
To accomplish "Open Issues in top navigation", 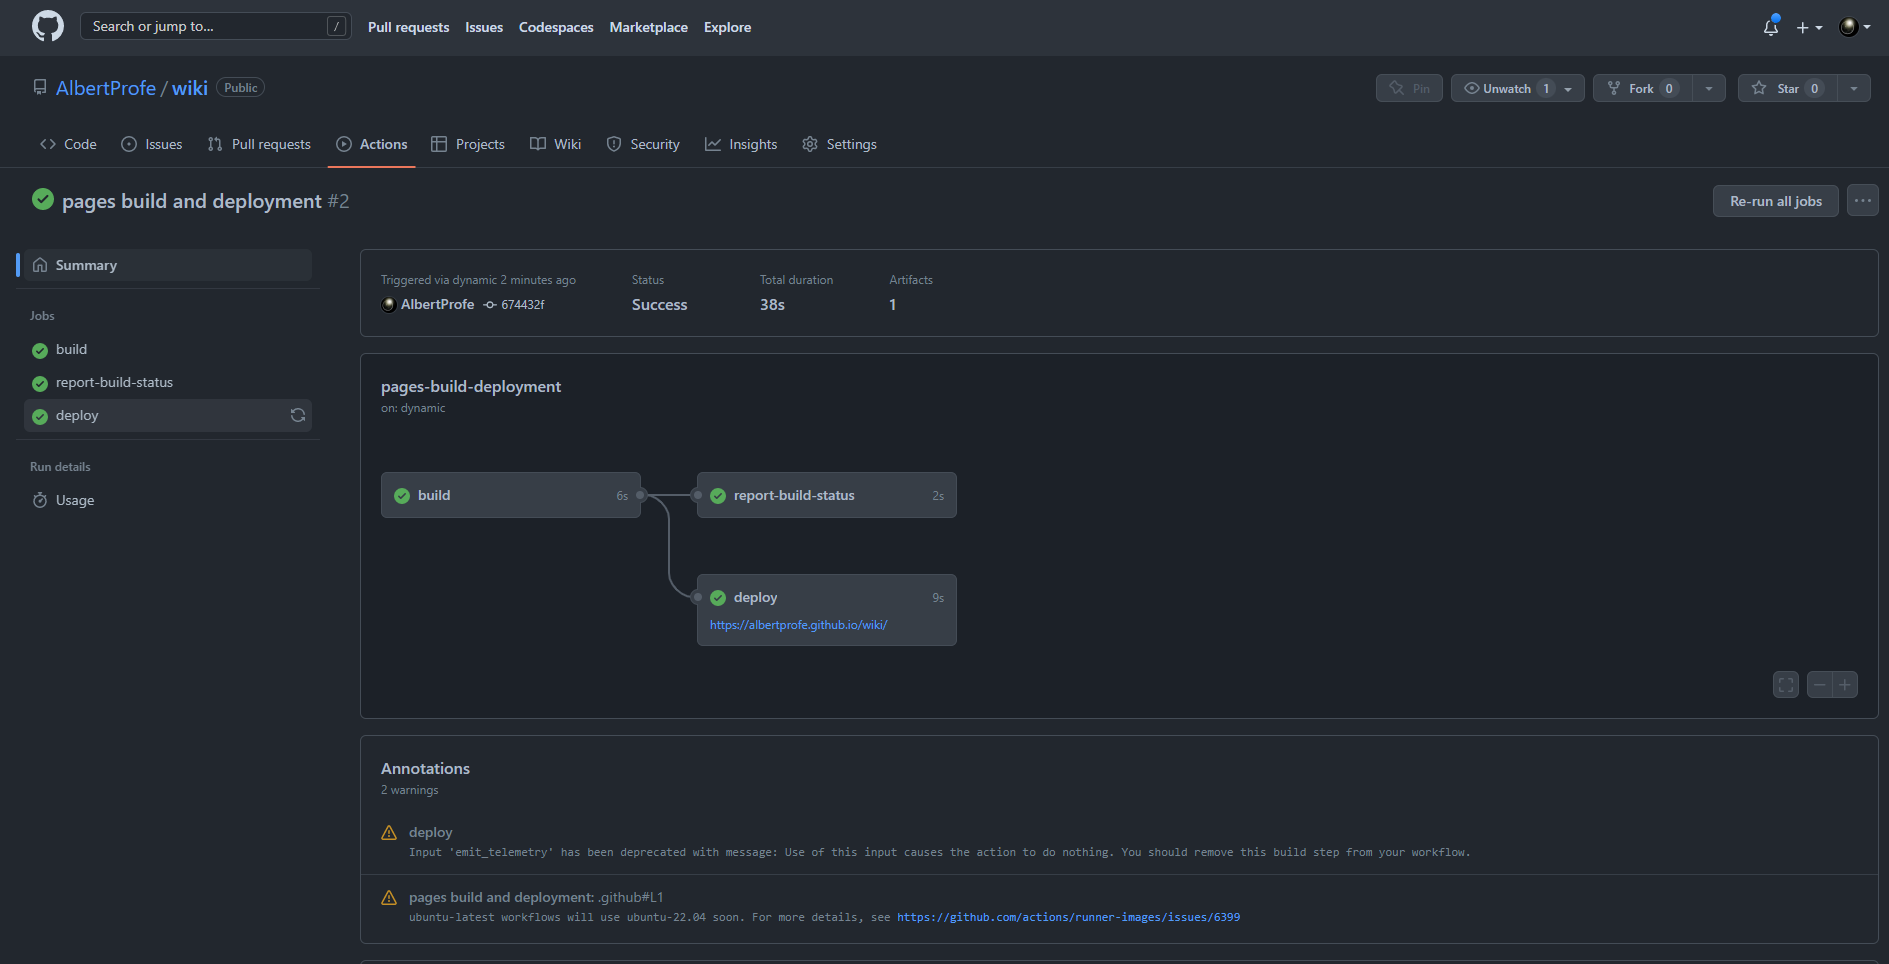I will [484, 27].
